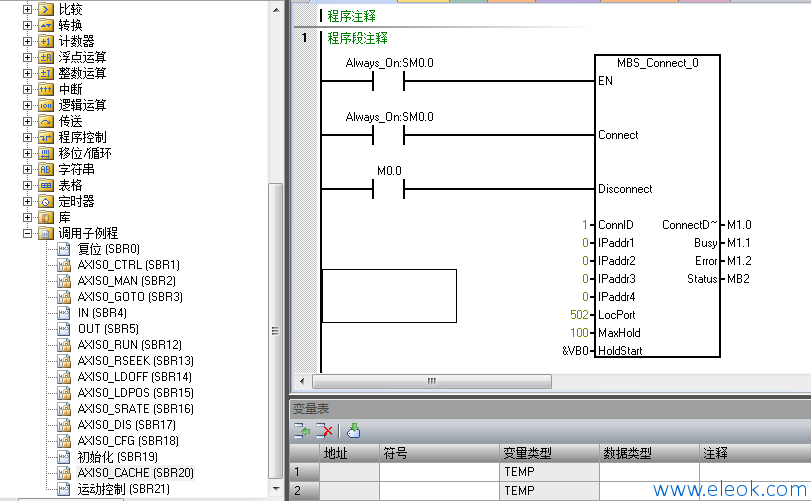The width and height of the screenshot is (811, 501).
Task: Select AXIS0_GOTO (SBR3) in the tree
Action: (130, 297)
